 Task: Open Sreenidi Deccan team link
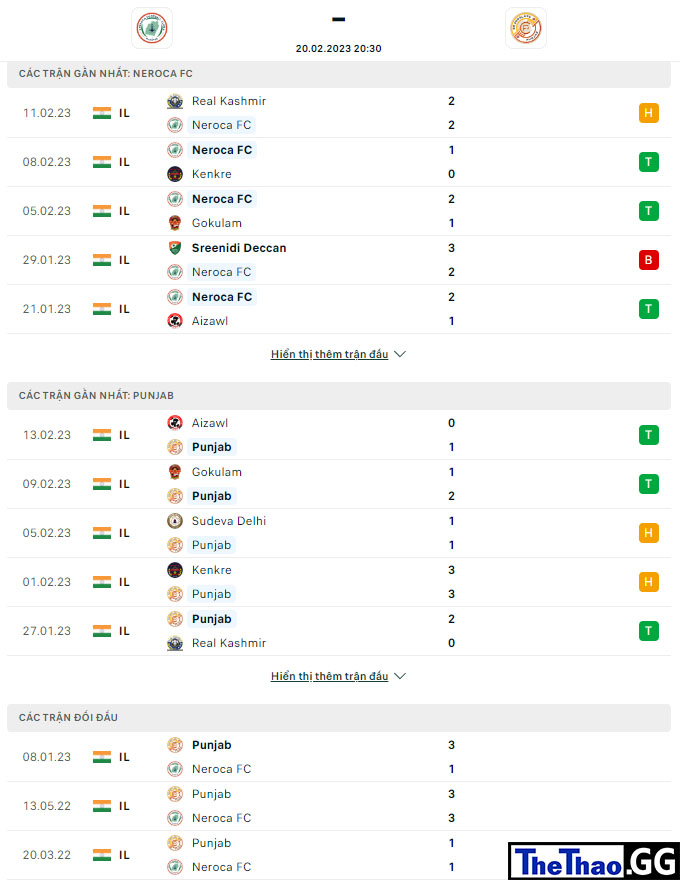[239, 248]
